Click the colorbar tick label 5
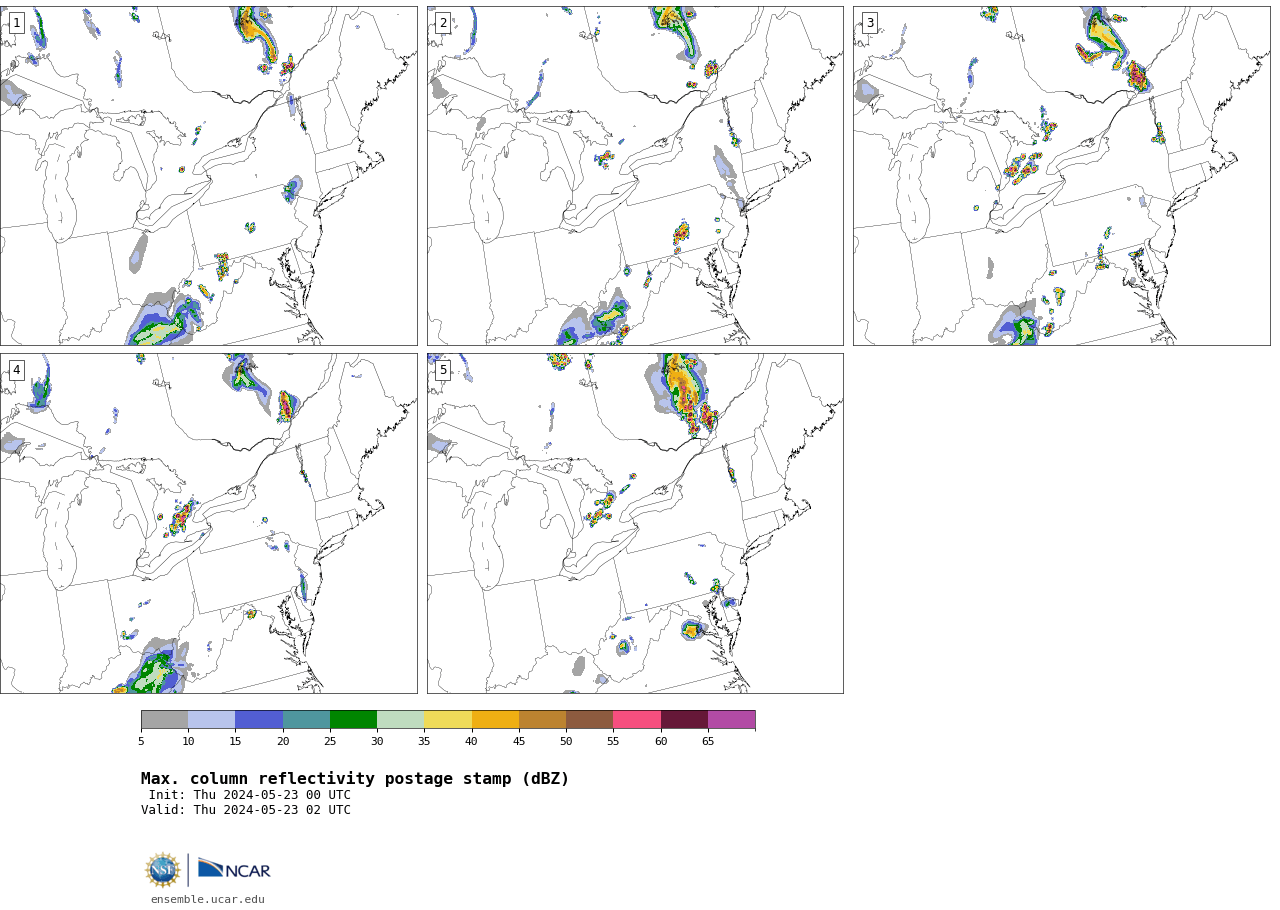Viewport: 1280px width, 910px height. point(141,741)
